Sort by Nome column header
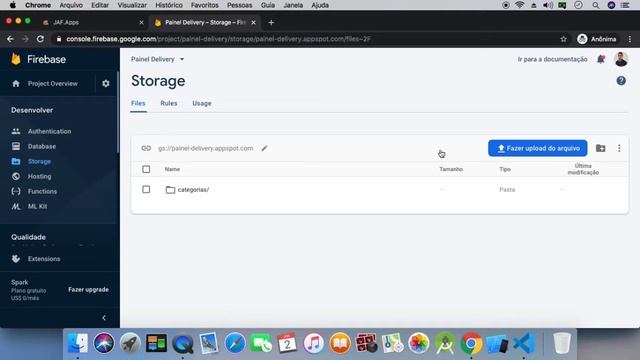640x360 pixels. coord(172,169)
